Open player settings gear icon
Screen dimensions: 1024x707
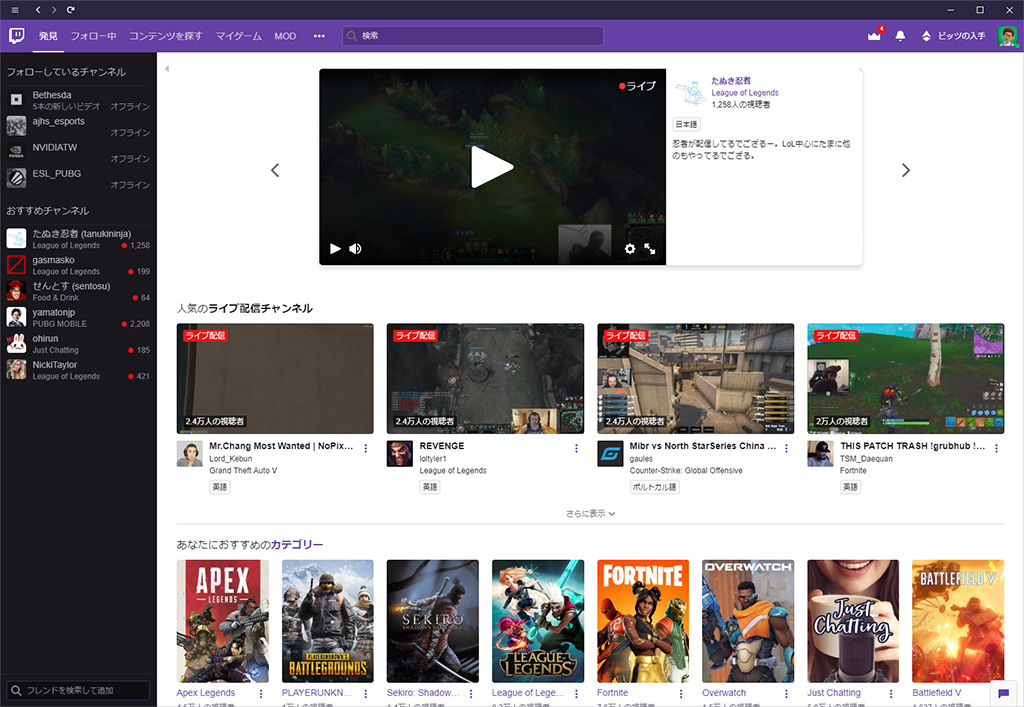(630, 249)
